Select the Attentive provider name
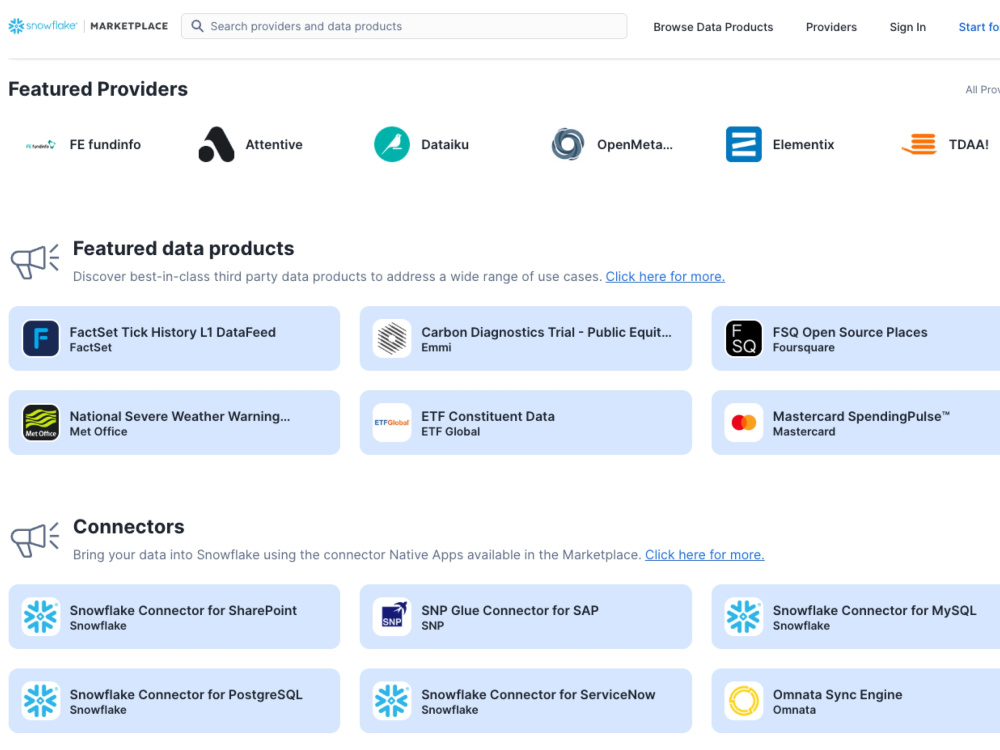Screen dimensions: 1000x750 click(274, 145)
